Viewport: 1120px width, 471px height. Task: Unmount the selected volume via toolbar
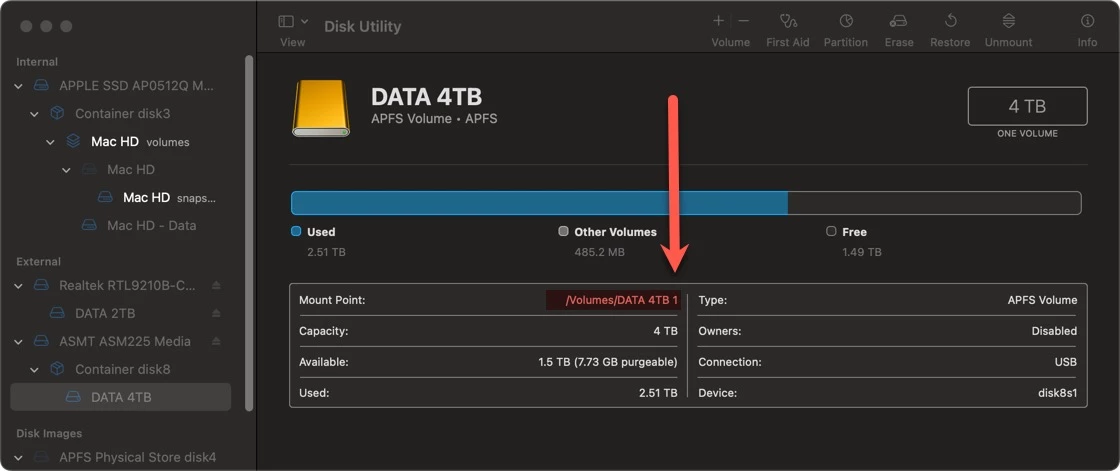(1009, 21)
